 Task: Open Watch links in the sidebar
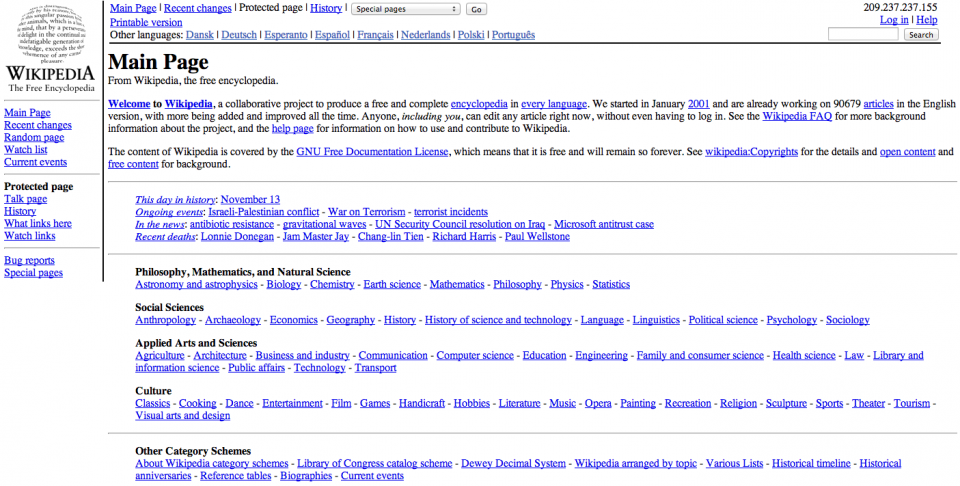(x=29, y=236)
